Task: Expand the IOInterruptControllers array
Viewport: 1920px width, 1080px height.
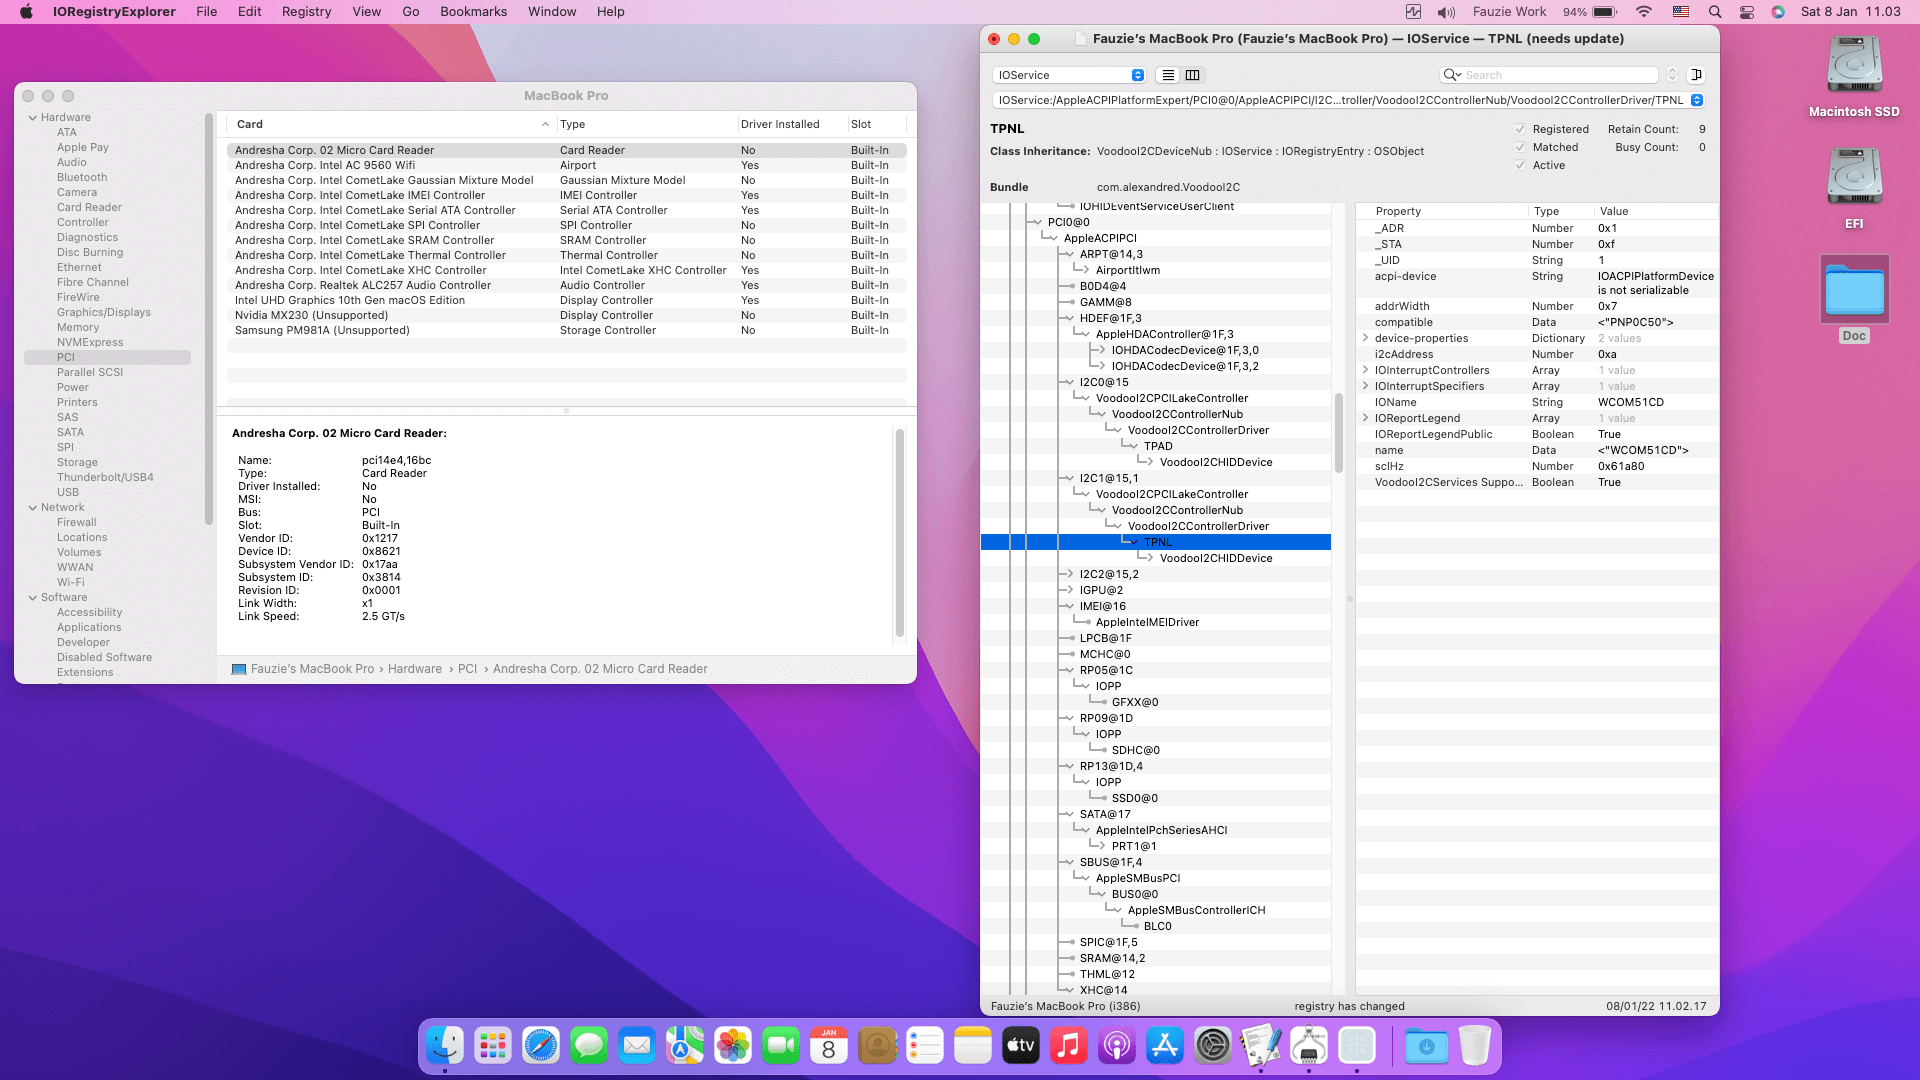Action: point(1365,370)
